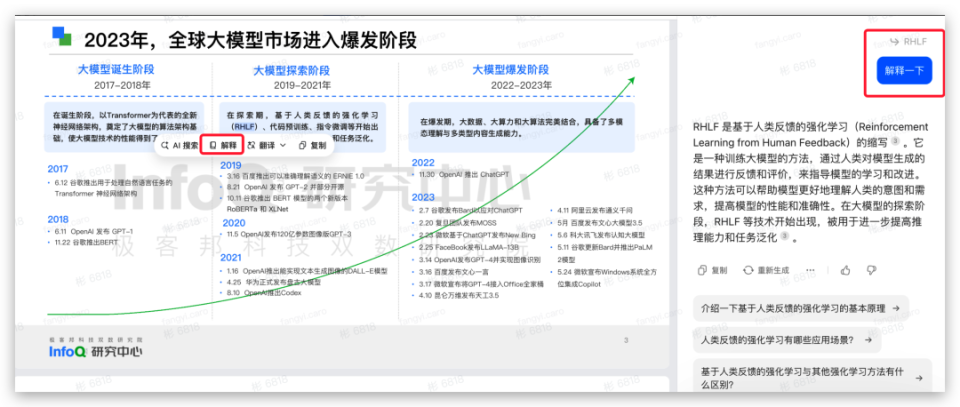Click AI 搜索 in the selection popup toolbar
Viewport: 960px width, 407px height.
pos(179,146)
